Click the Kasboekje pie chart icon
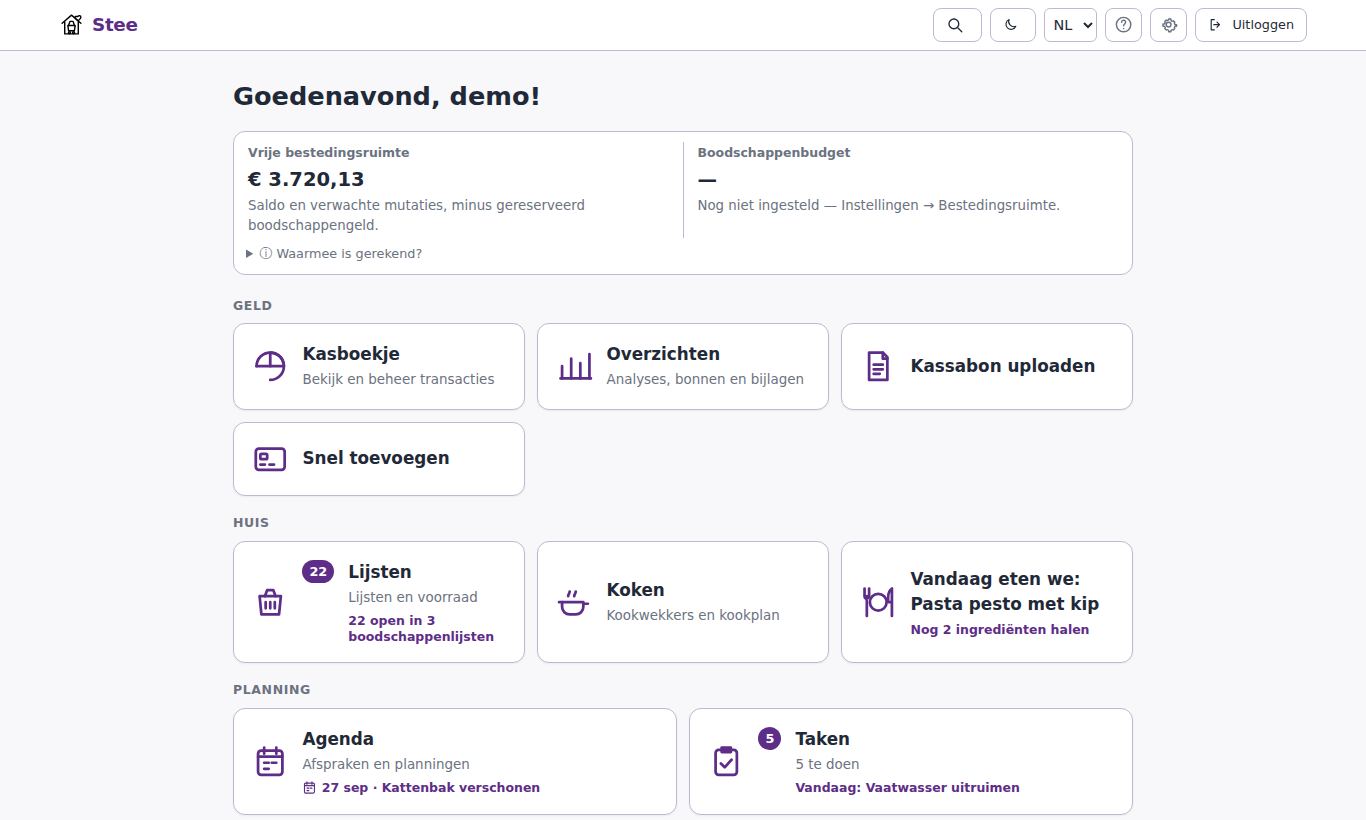This screenshot has height=820, width=1366. click(x=270, y=366)
